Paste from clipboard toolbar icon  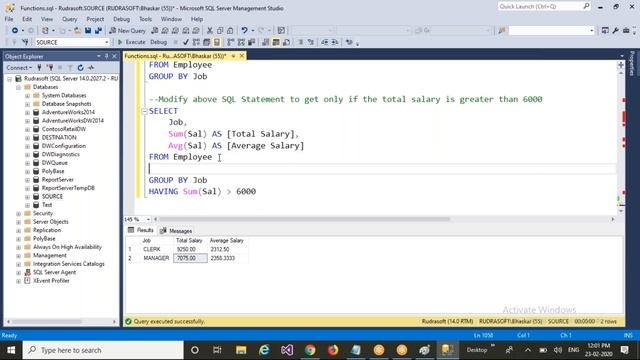[230, 31]
